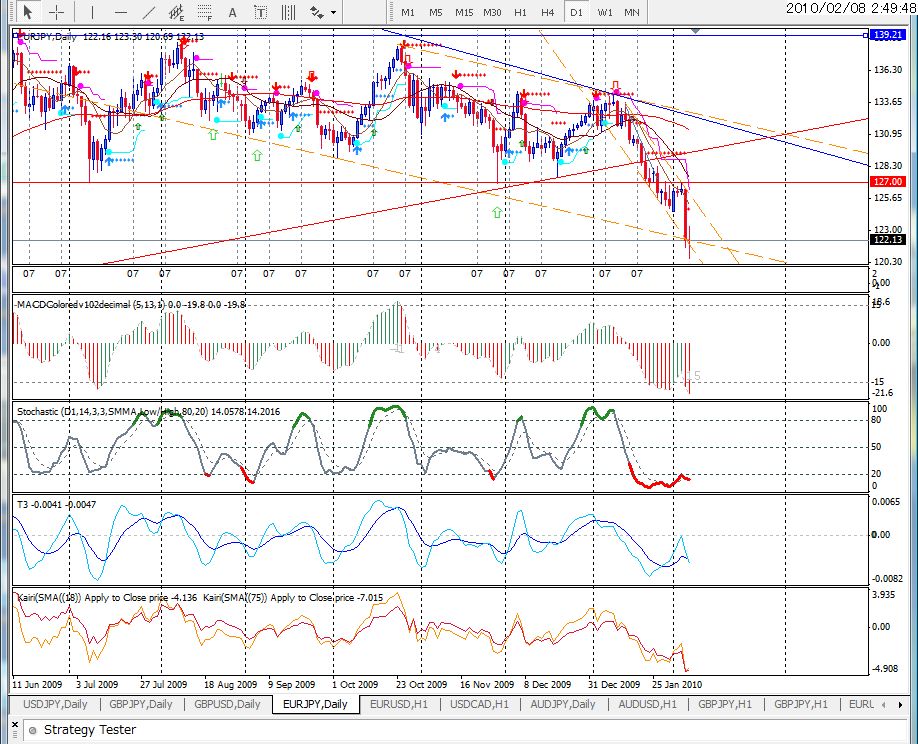Select the EURJPY,Daily chart tab
918x744 pixels.
315,704
